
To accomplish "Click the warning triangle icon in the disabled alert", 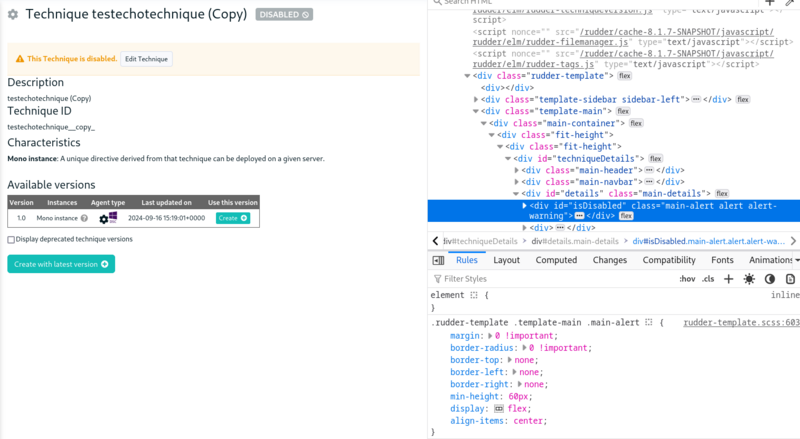I will (20, 59).
